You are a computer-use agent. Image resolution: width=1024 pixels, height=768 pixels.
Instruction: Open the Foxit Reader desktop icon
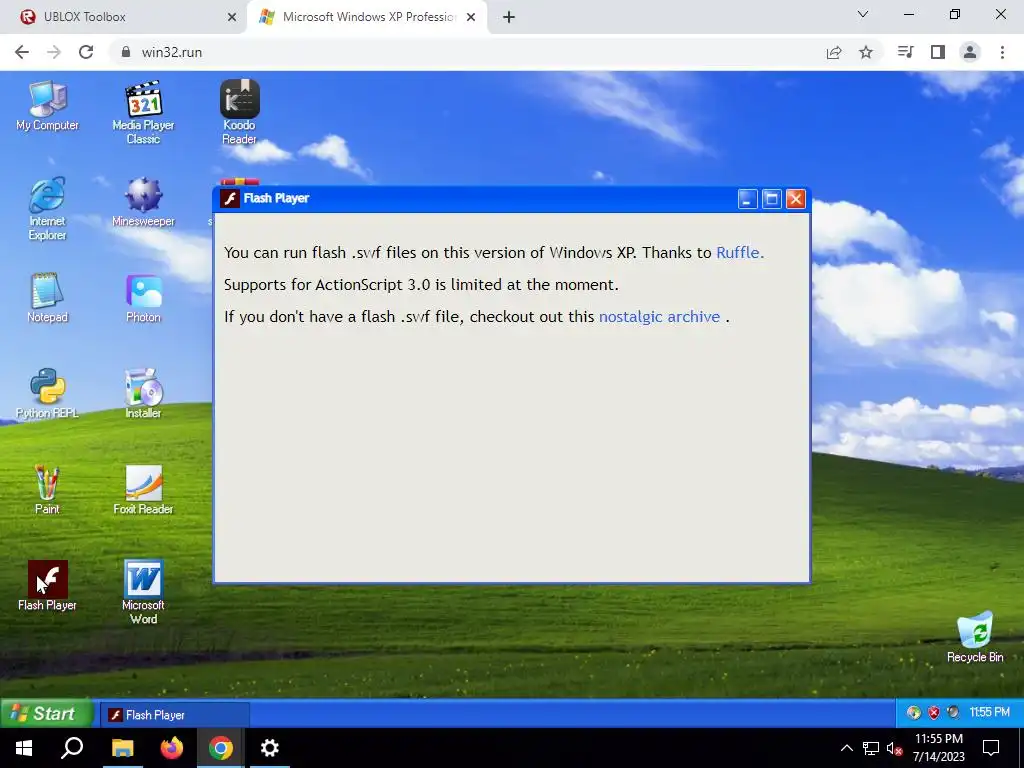143,490
